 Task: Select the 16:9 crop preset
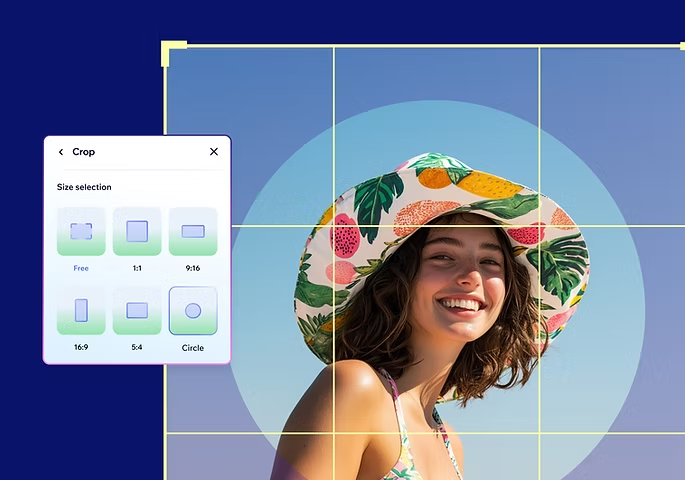pyautogui.click(x=81, y=311)
